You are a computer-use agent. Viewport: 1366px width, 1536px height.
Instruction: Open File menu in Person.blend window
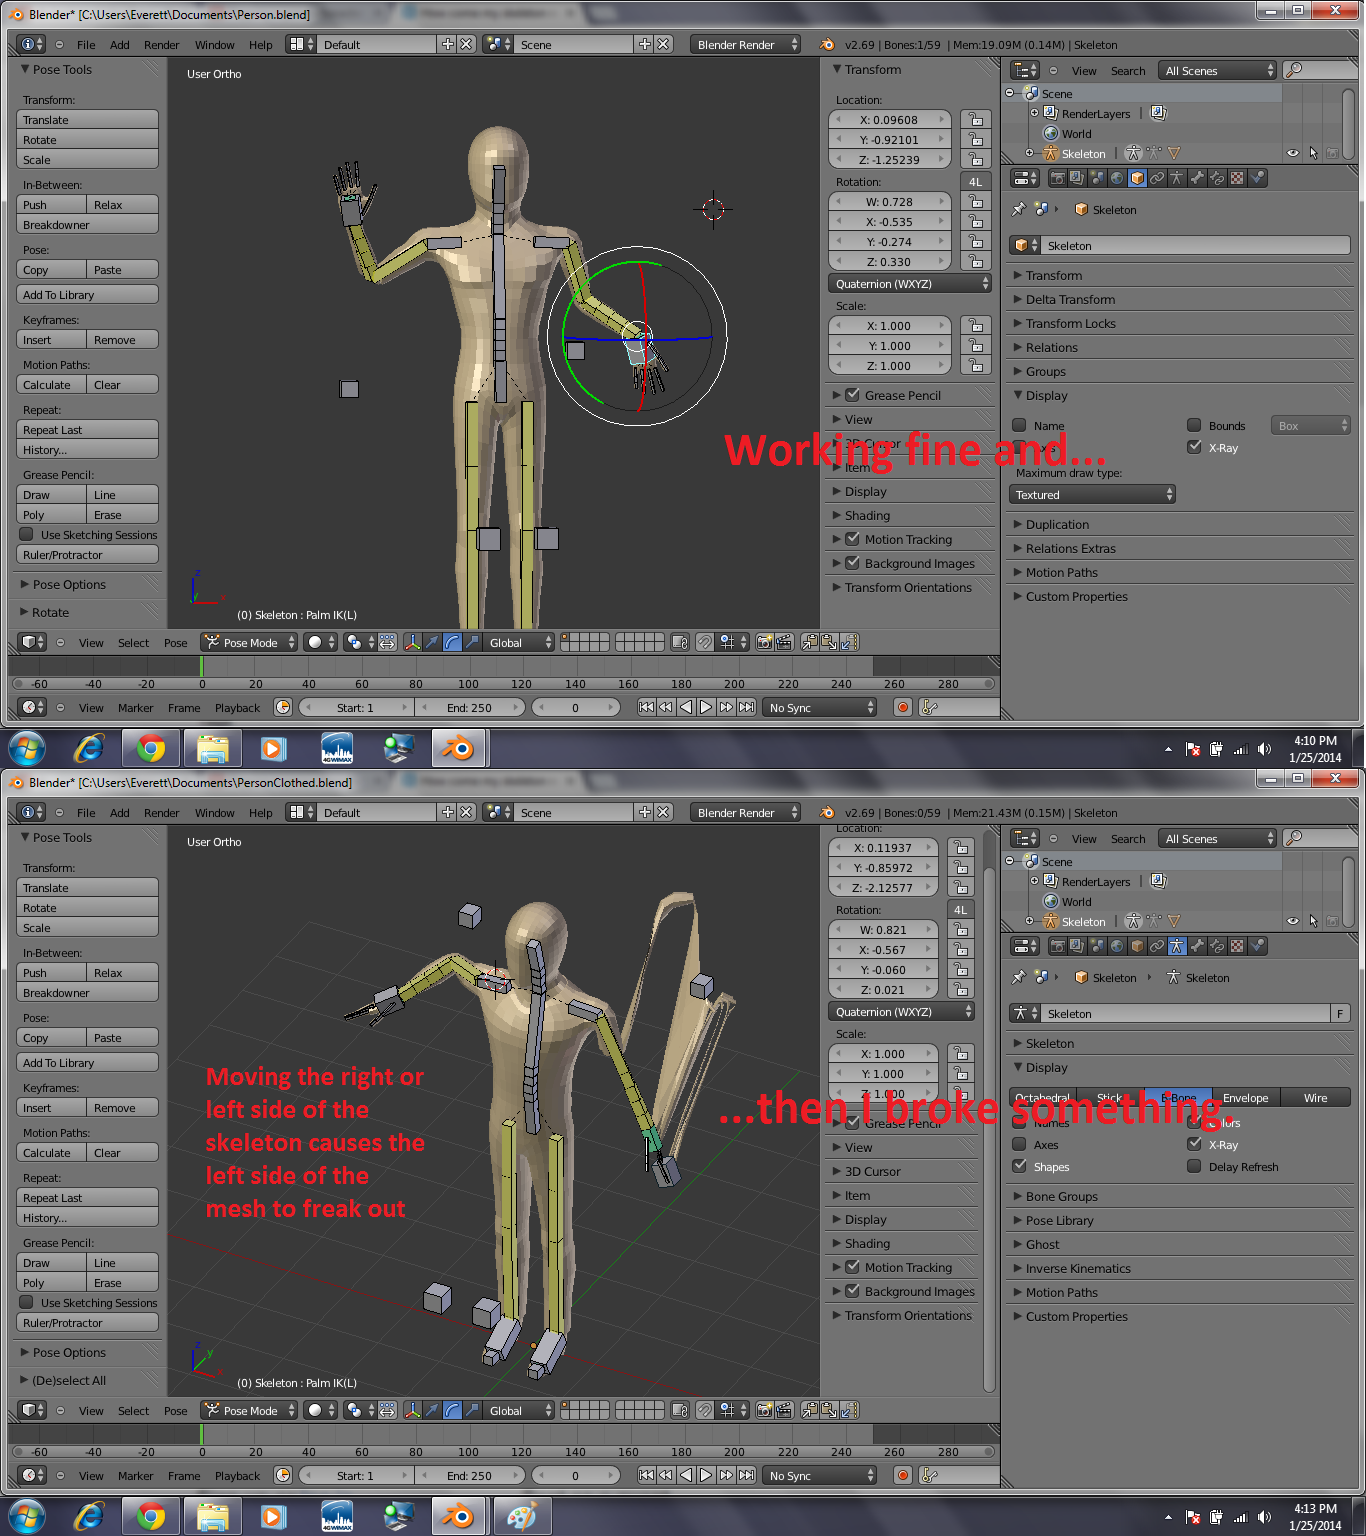(86, 45)
